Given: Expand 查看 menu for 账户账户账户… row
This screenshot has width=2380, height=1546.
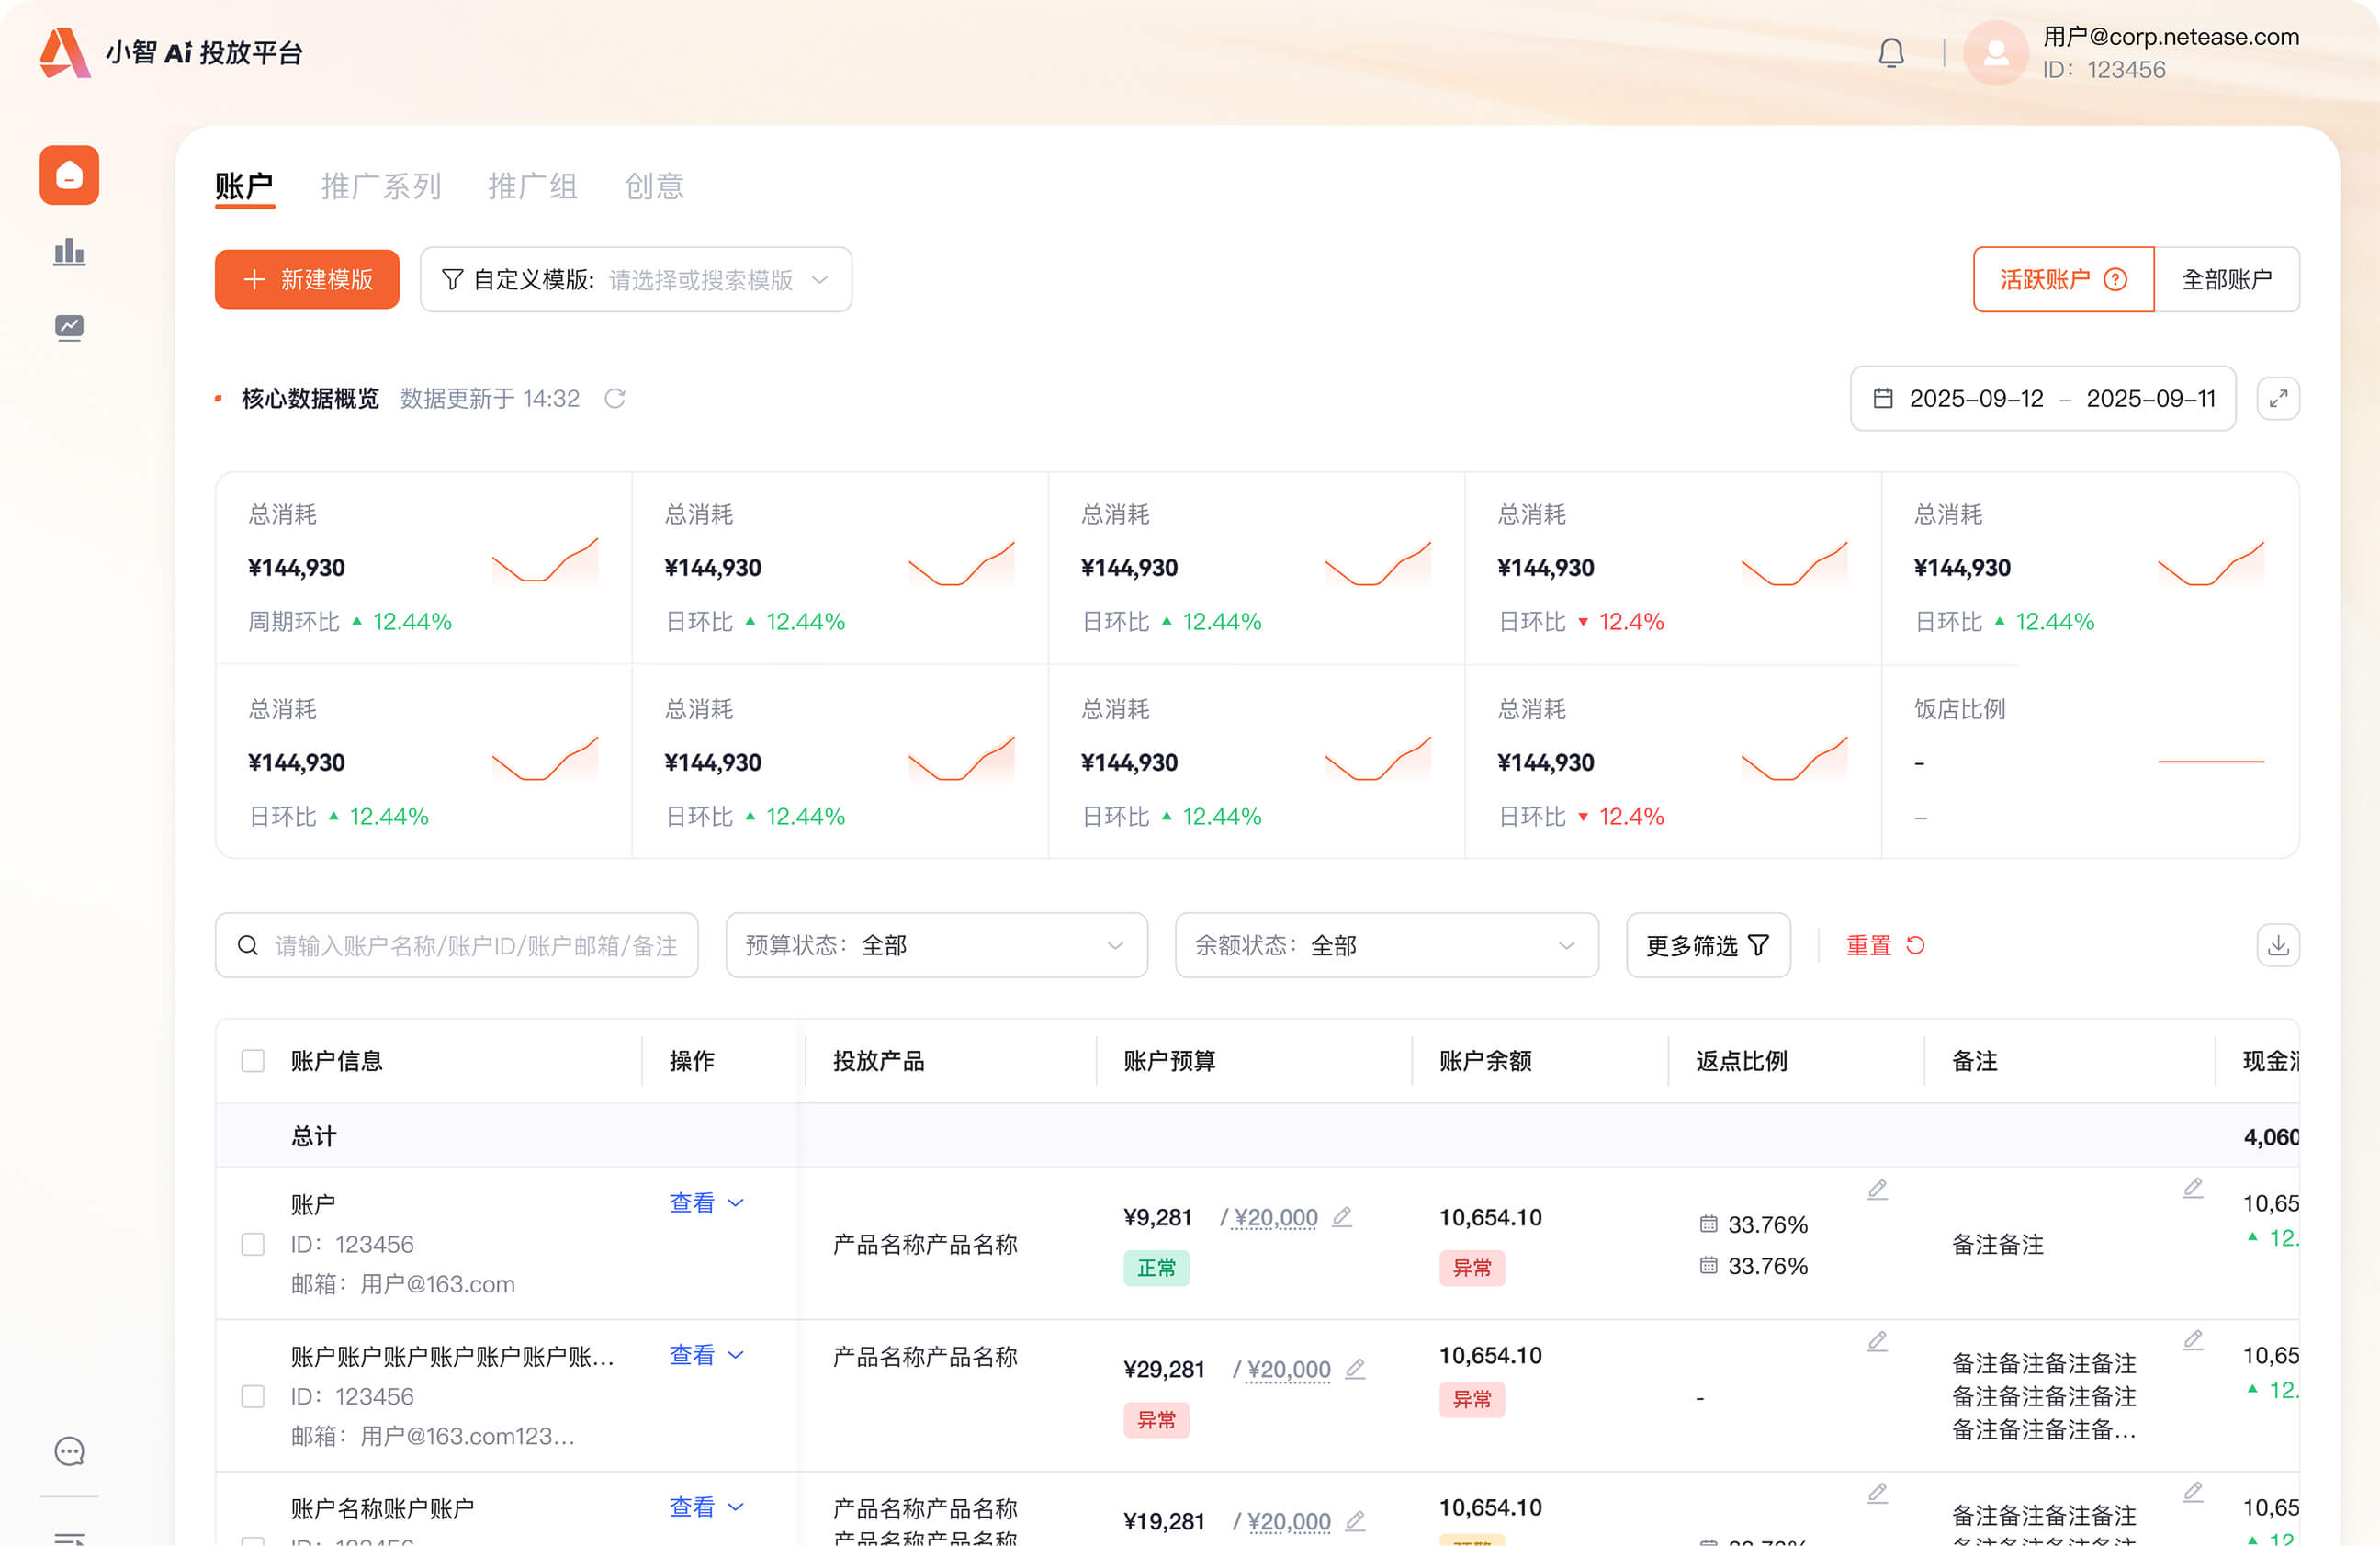Looking at the screenshot, I should (x=706, y=1354).
